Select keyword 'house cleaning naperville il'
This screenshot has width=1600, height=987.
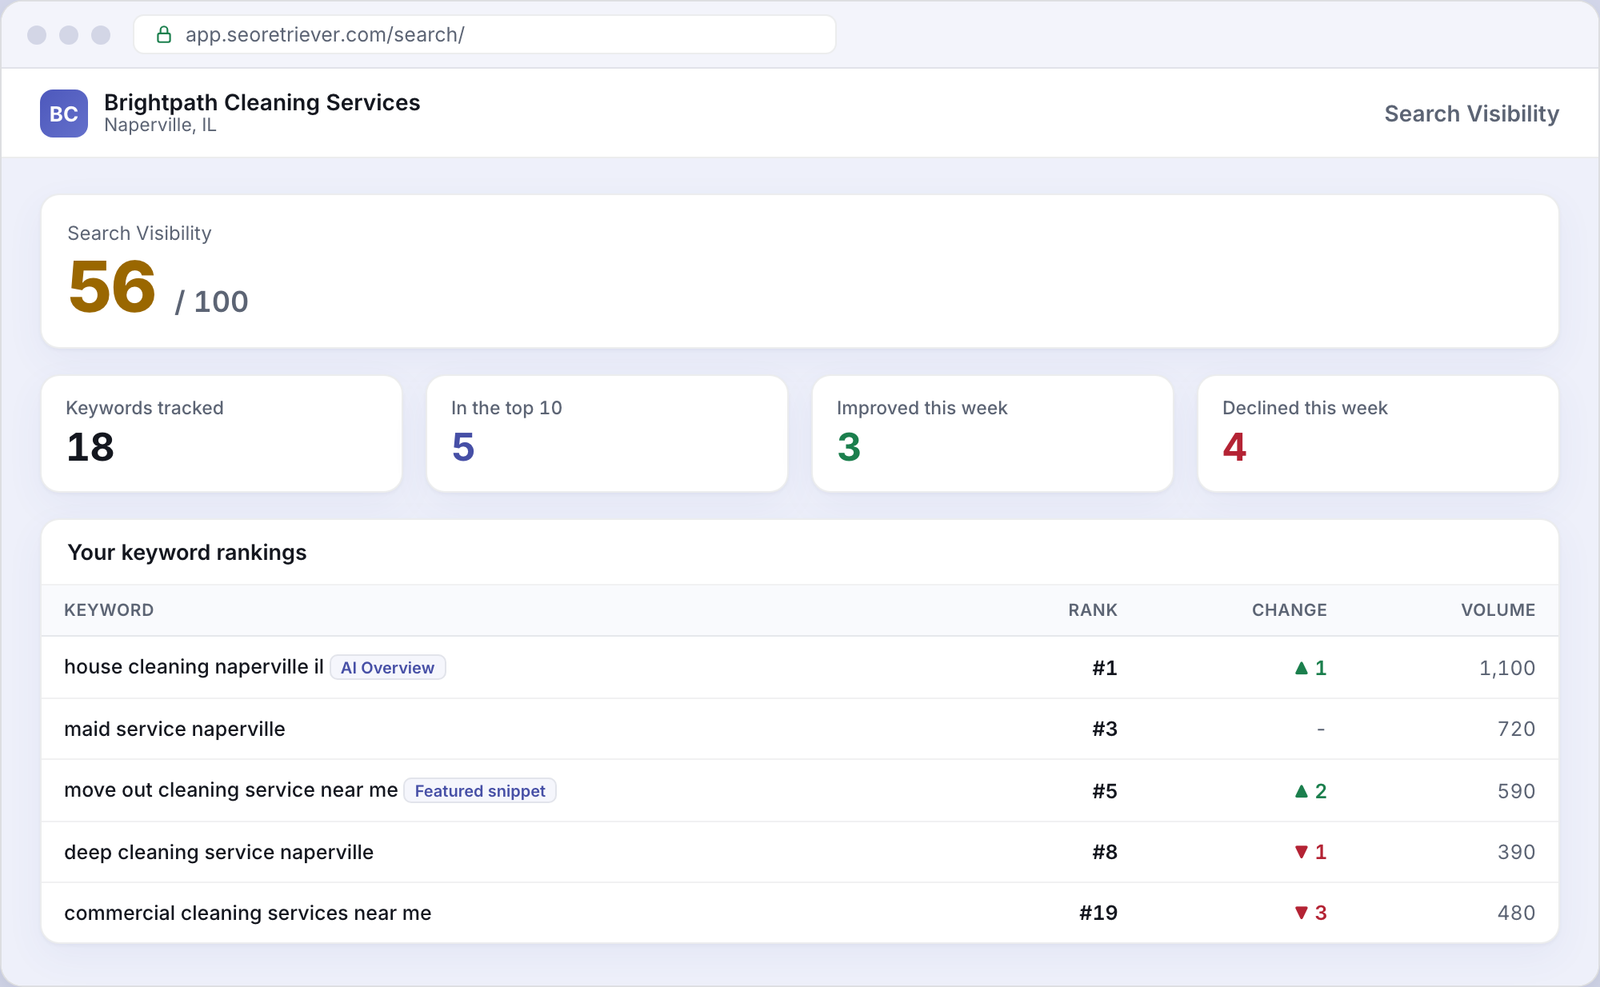[x=194, y=667]
